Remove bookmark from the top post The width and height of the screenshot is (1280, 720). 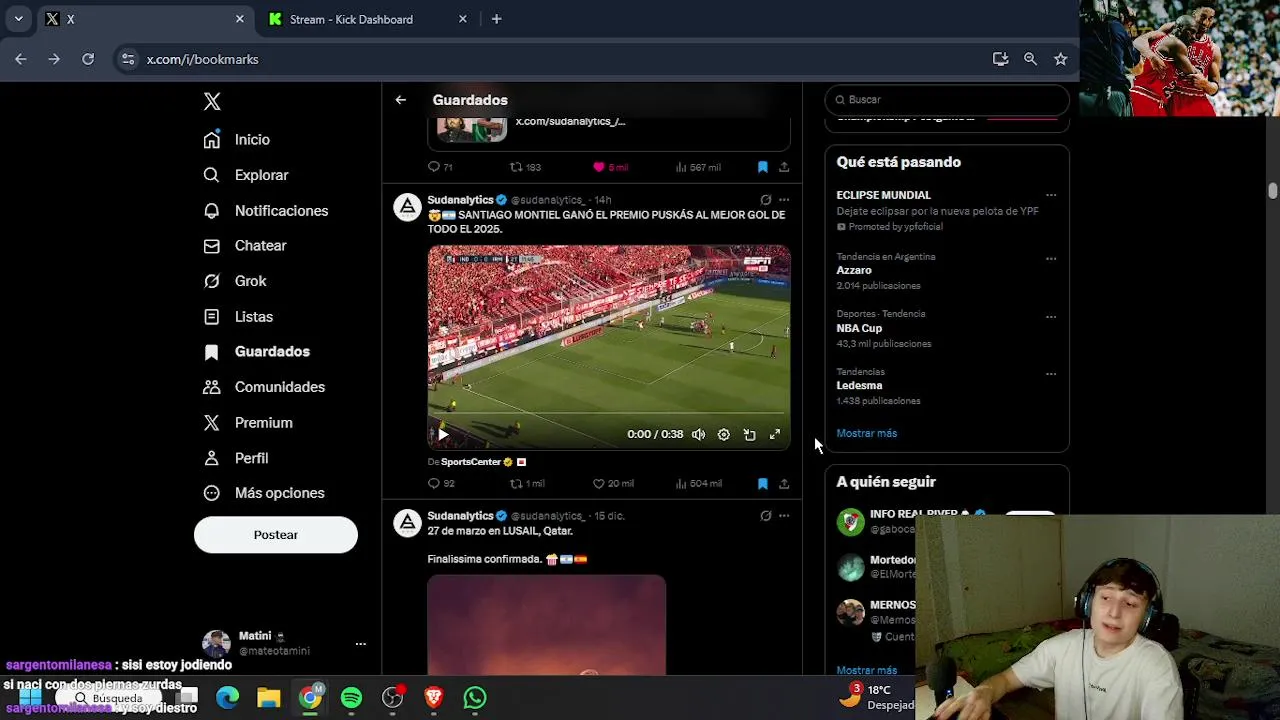(762, 167)
